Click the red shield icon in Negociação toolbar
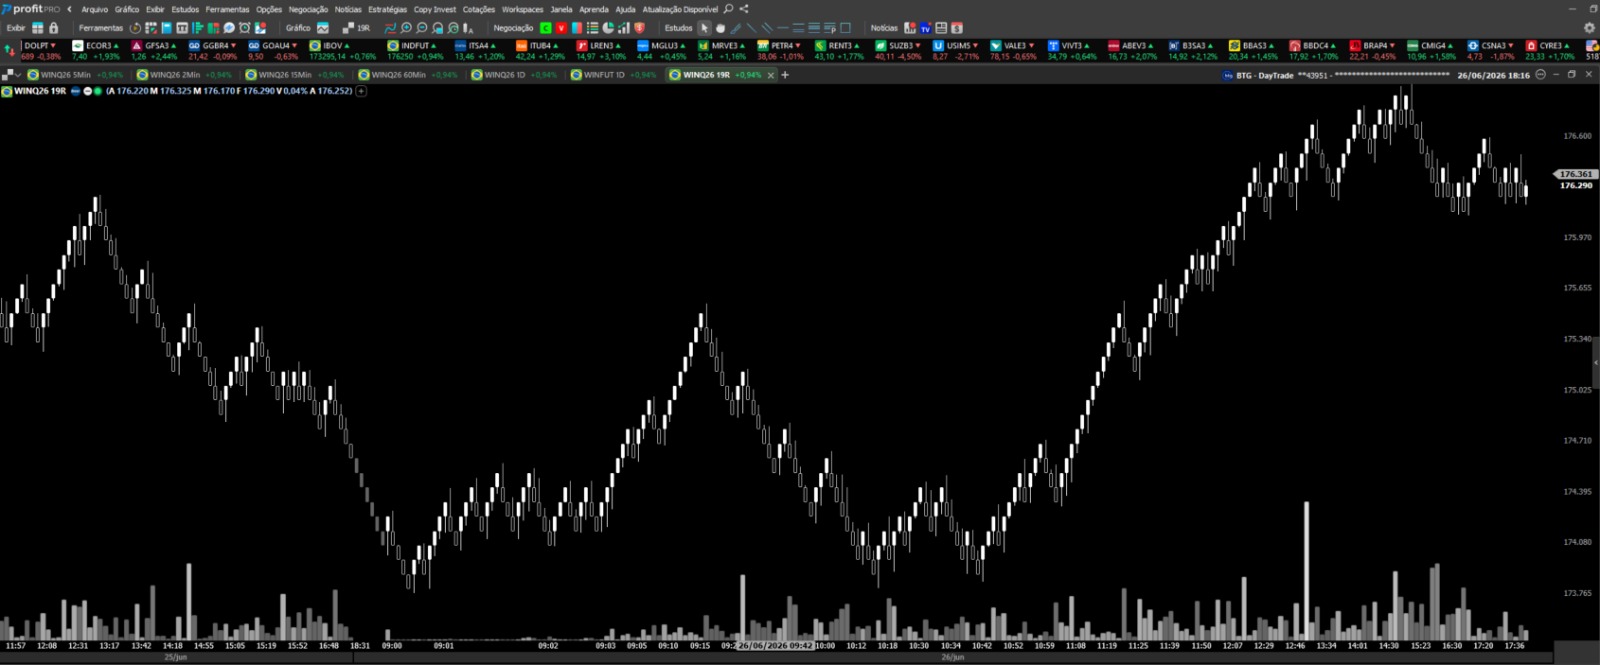1600x665 pixels. 639,28
